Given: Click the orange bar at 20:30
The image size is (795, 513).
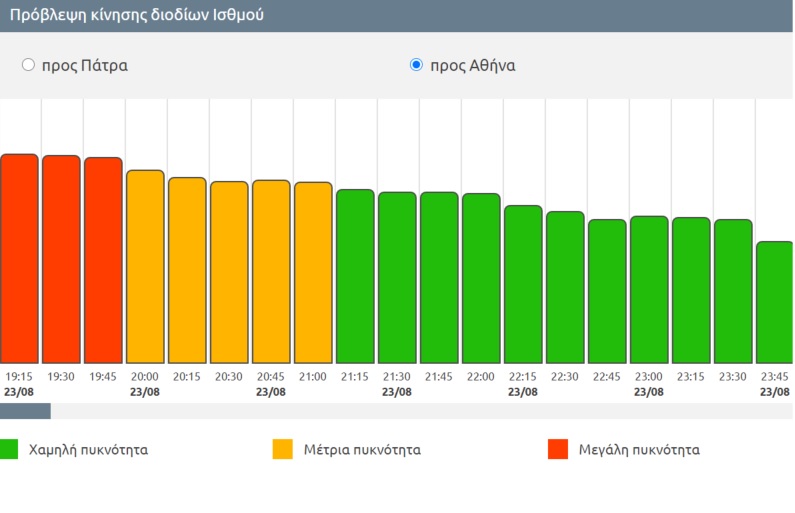Looking at the screenshot, I should [x=229, y=272].
